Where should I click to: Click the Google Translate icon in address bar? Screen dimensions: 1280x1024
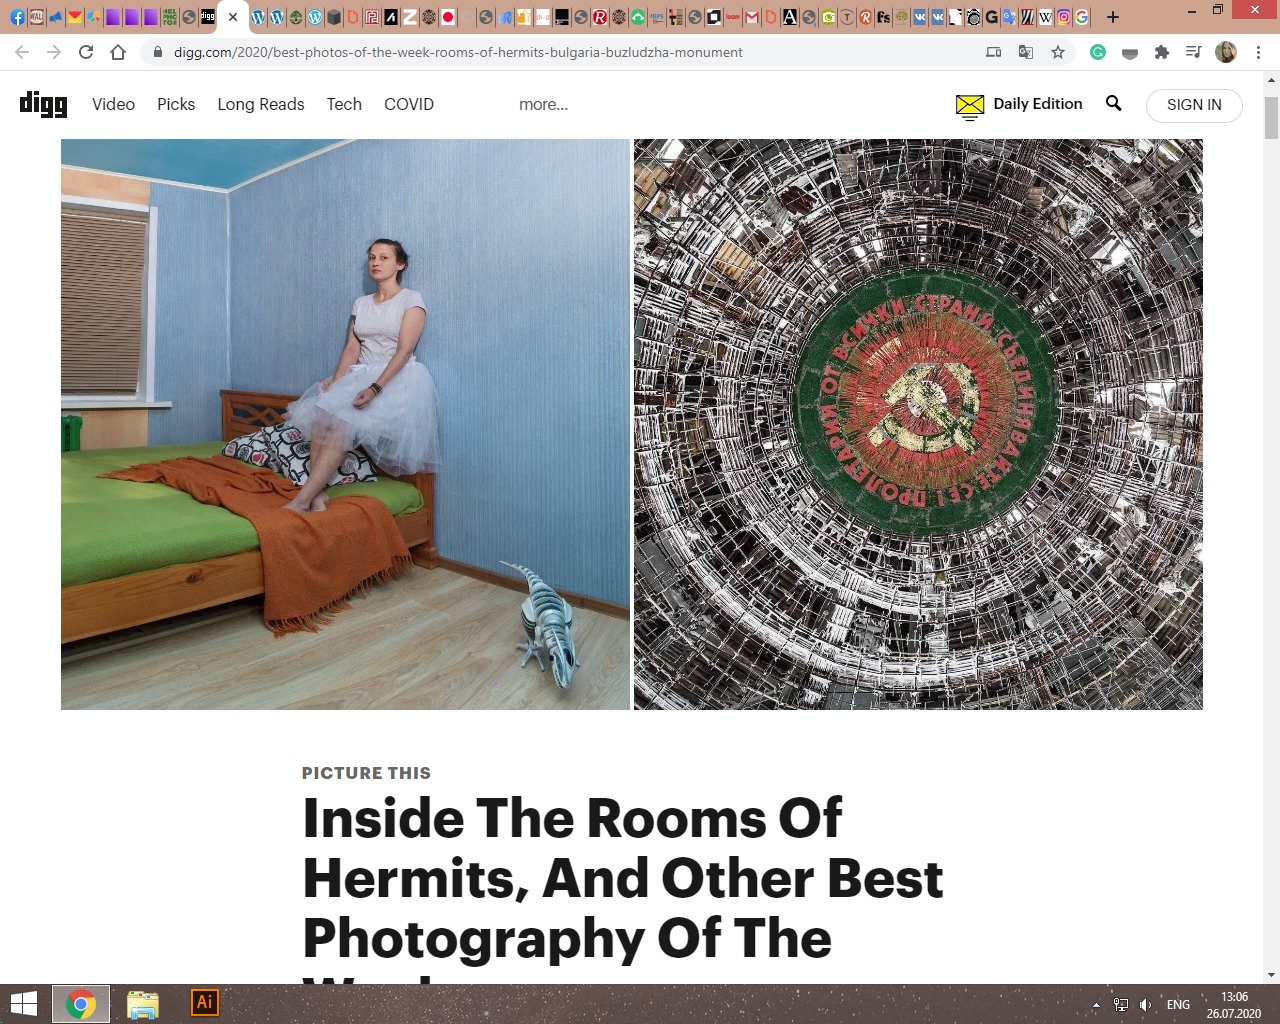tap(1026, 52)
